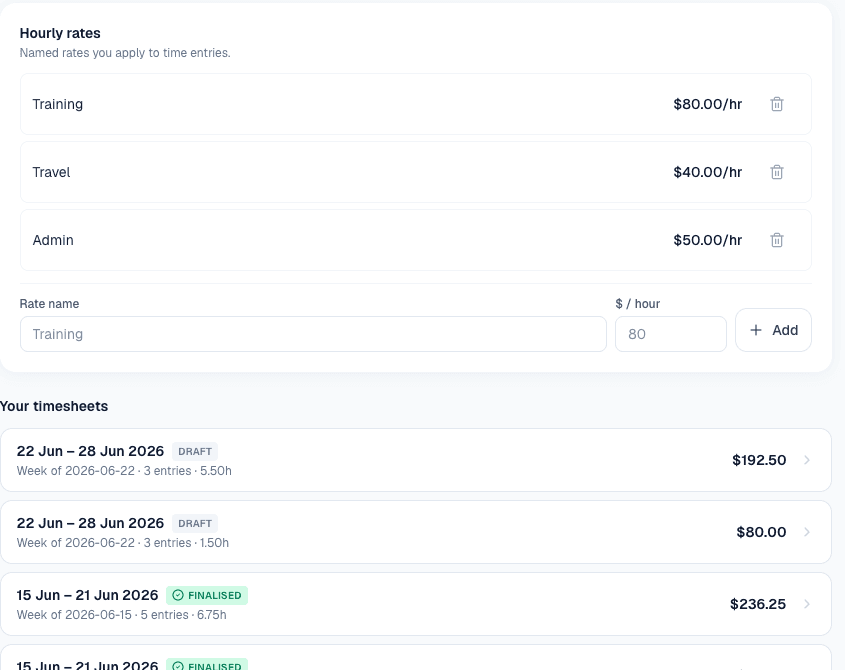Click the Your timesheets heading
845x670 pixels.
(54, 406)
